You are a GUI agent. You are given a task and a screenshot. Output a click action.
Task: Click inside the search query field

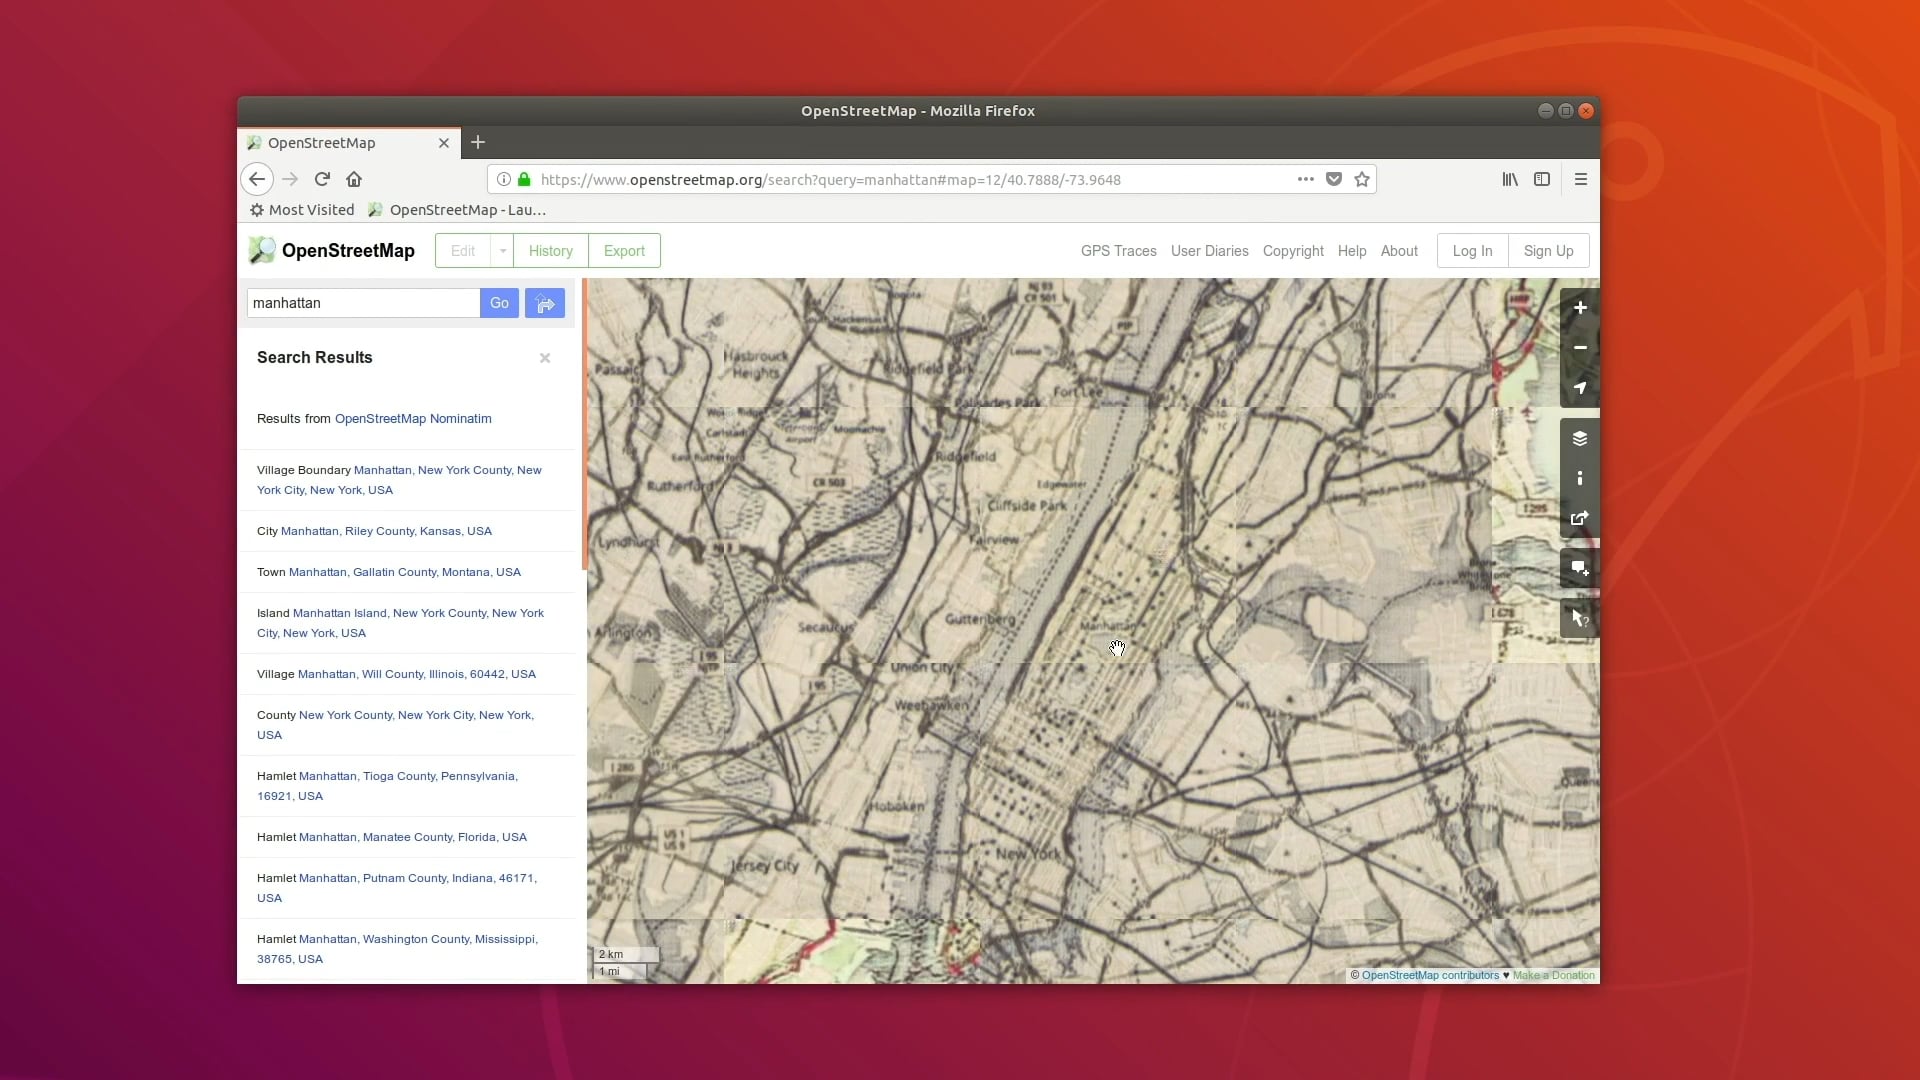pyautogui.click(x=362, y=303)
